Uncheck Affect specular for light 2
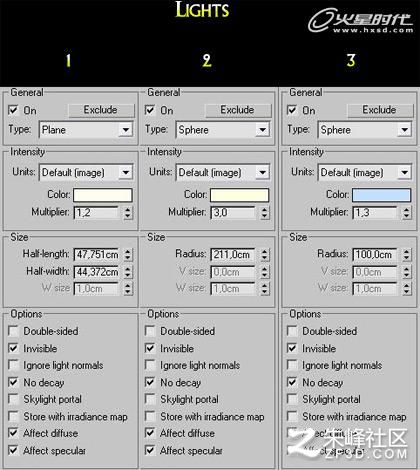420x470 pixels. tap(150, 450)
